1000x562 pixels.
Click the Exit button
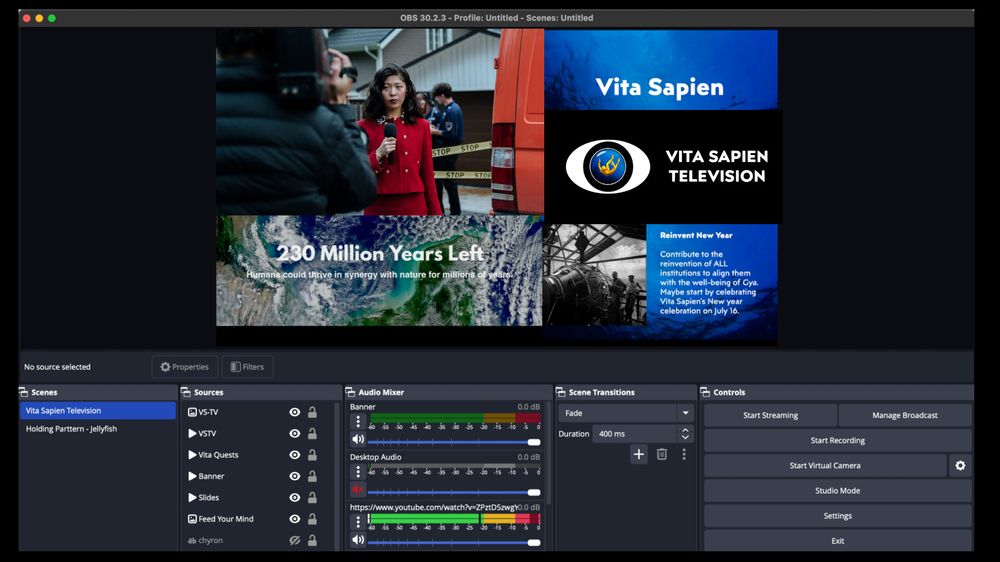pos(838,541)
